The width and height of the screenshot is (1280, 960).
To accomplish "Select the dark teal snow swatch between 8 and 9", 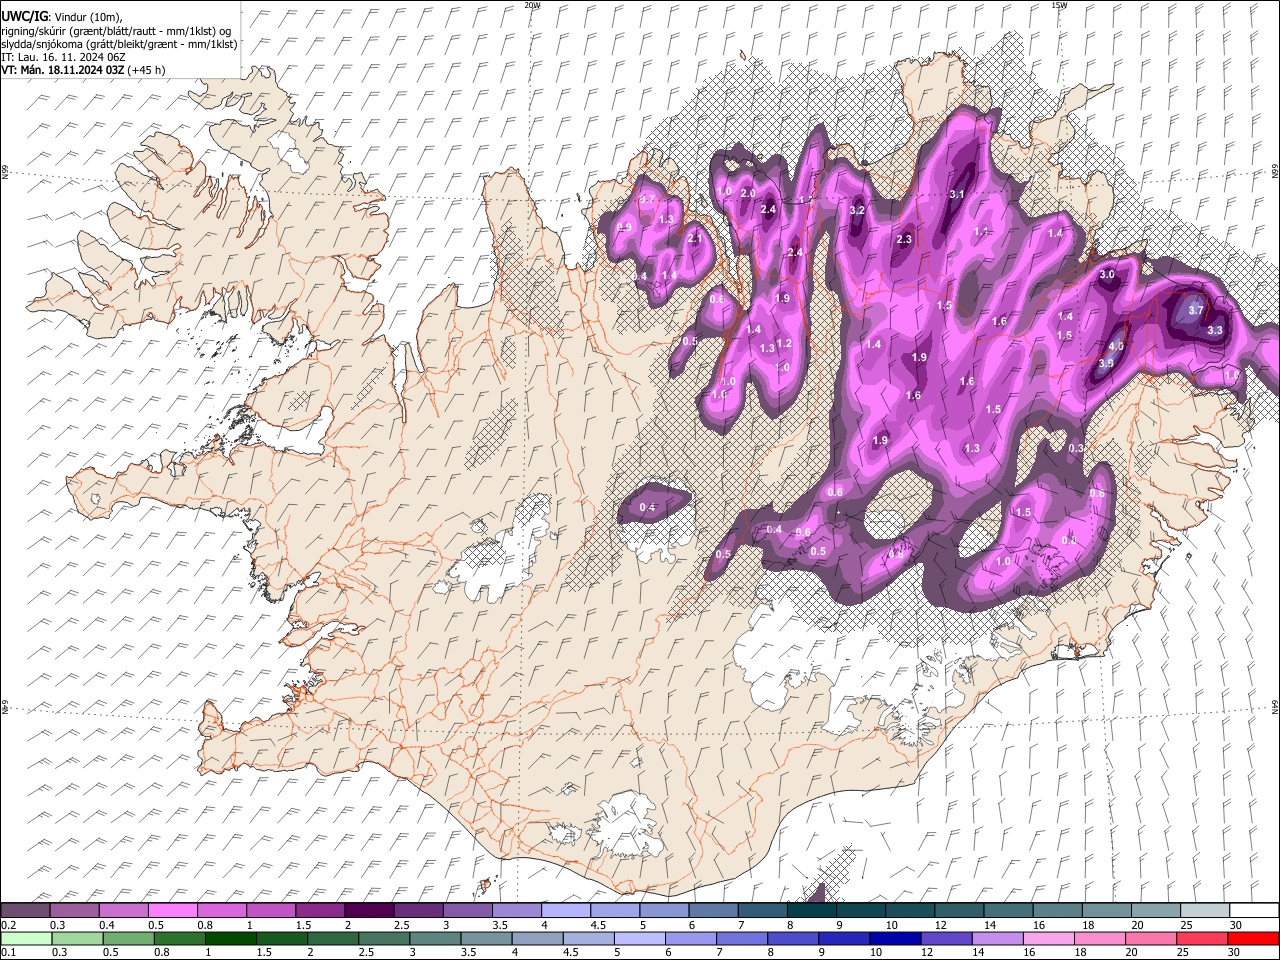I will 810,910.
